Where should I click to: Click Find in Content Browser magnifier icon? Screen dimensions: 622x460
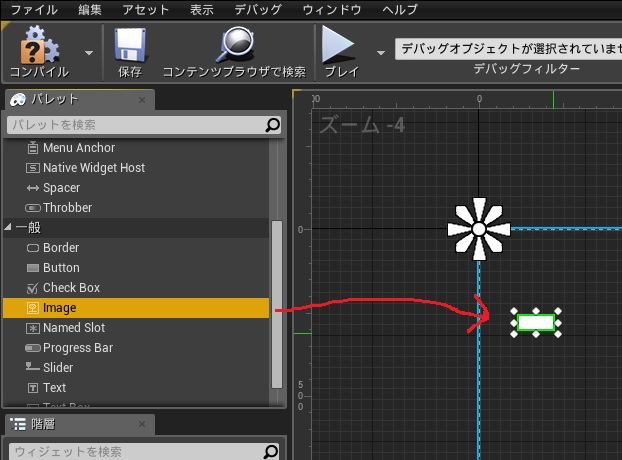(235, 44)
